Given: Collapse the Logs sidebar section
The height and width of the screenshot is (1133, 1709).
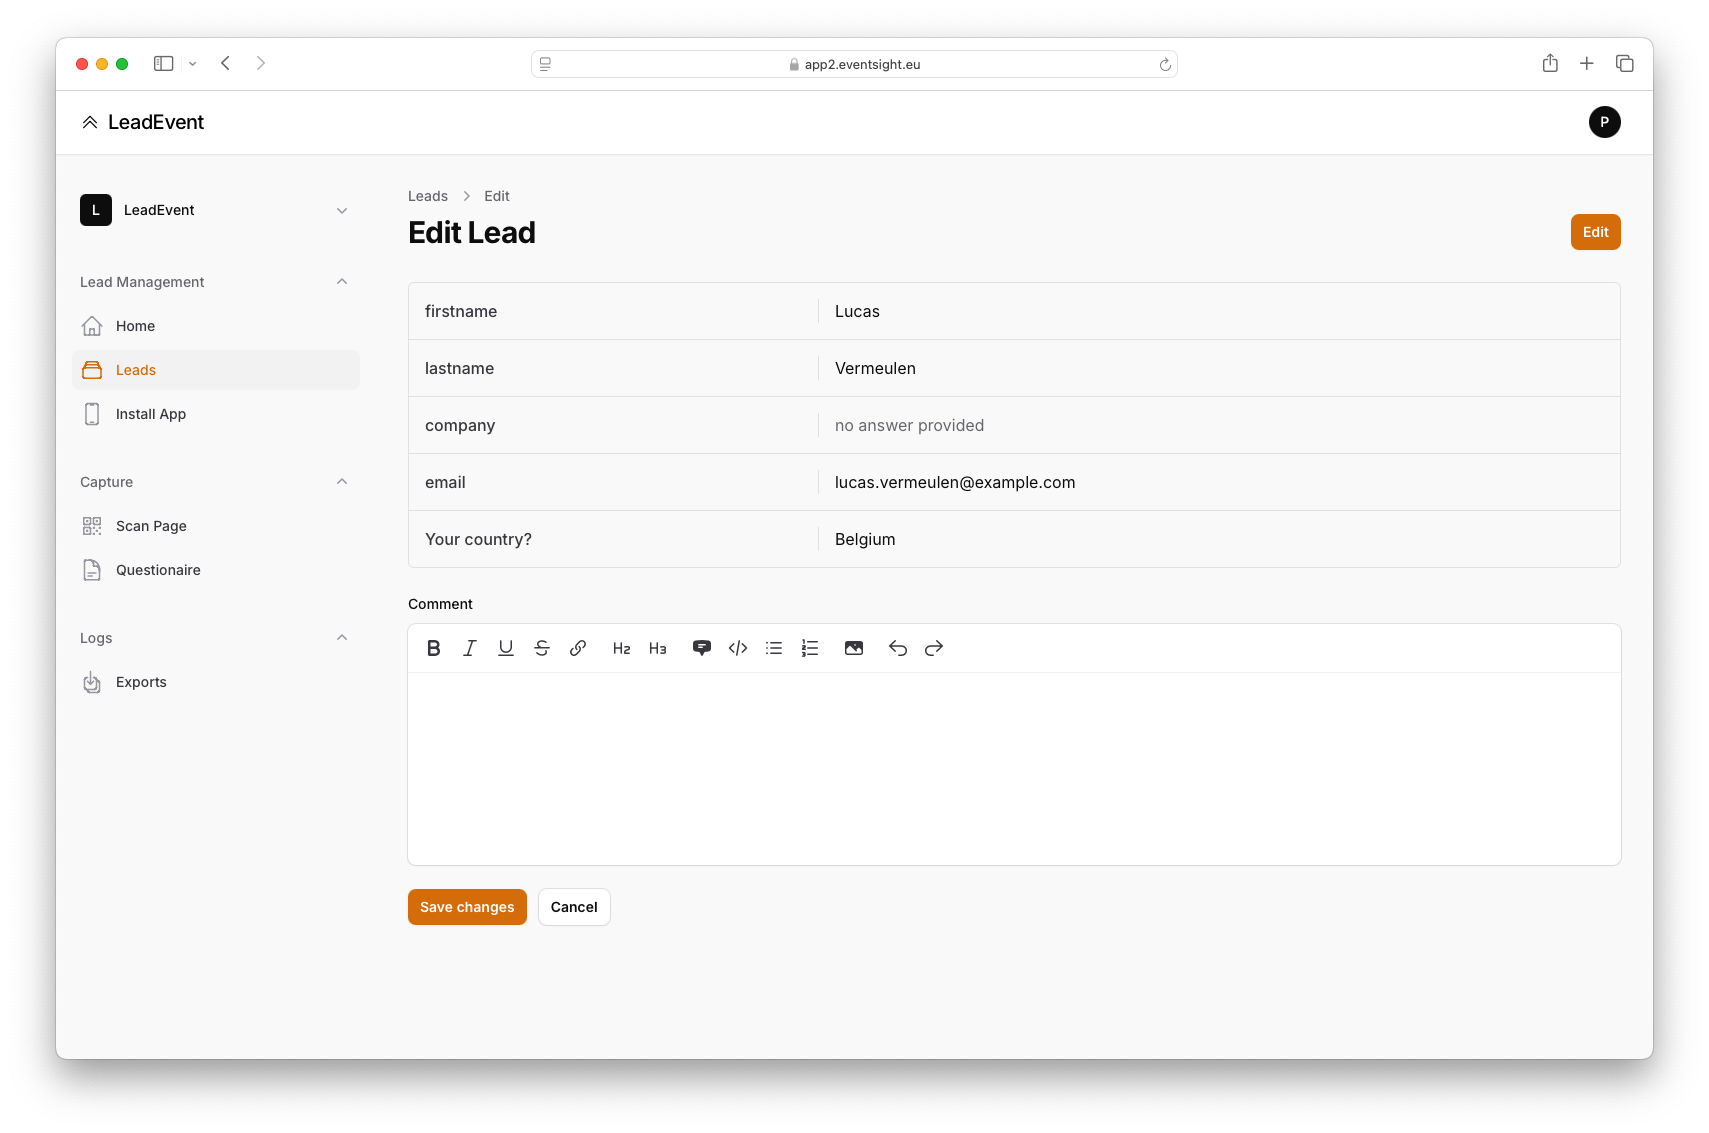Looking at the screenshot, I should [x=342, y=638].
